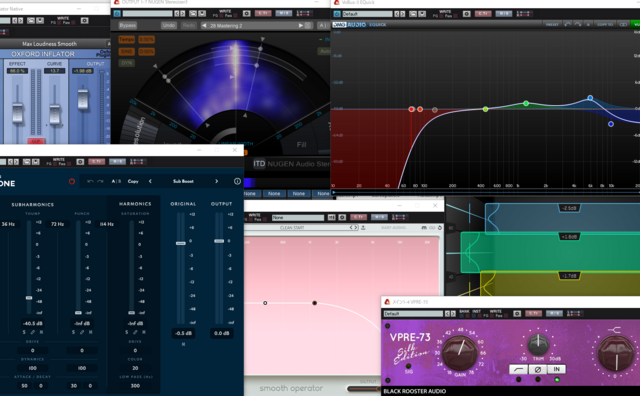Click the Gain knob on VPRE-73

pos(460,353)
